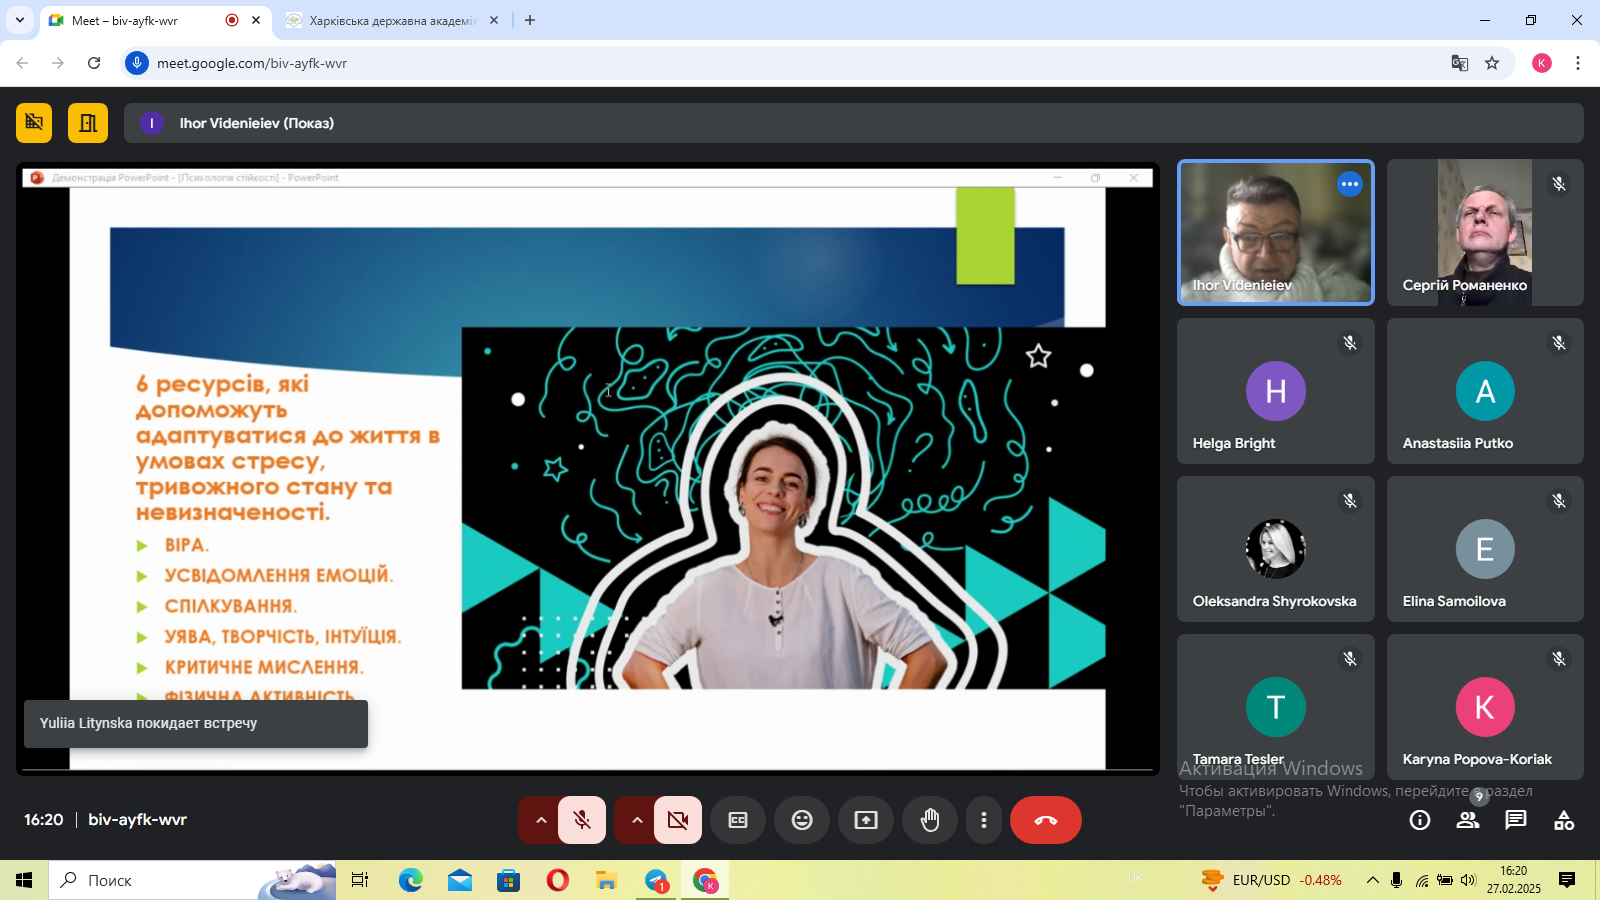Go back in browser history

pyautogui.click(x=22, y=63)
